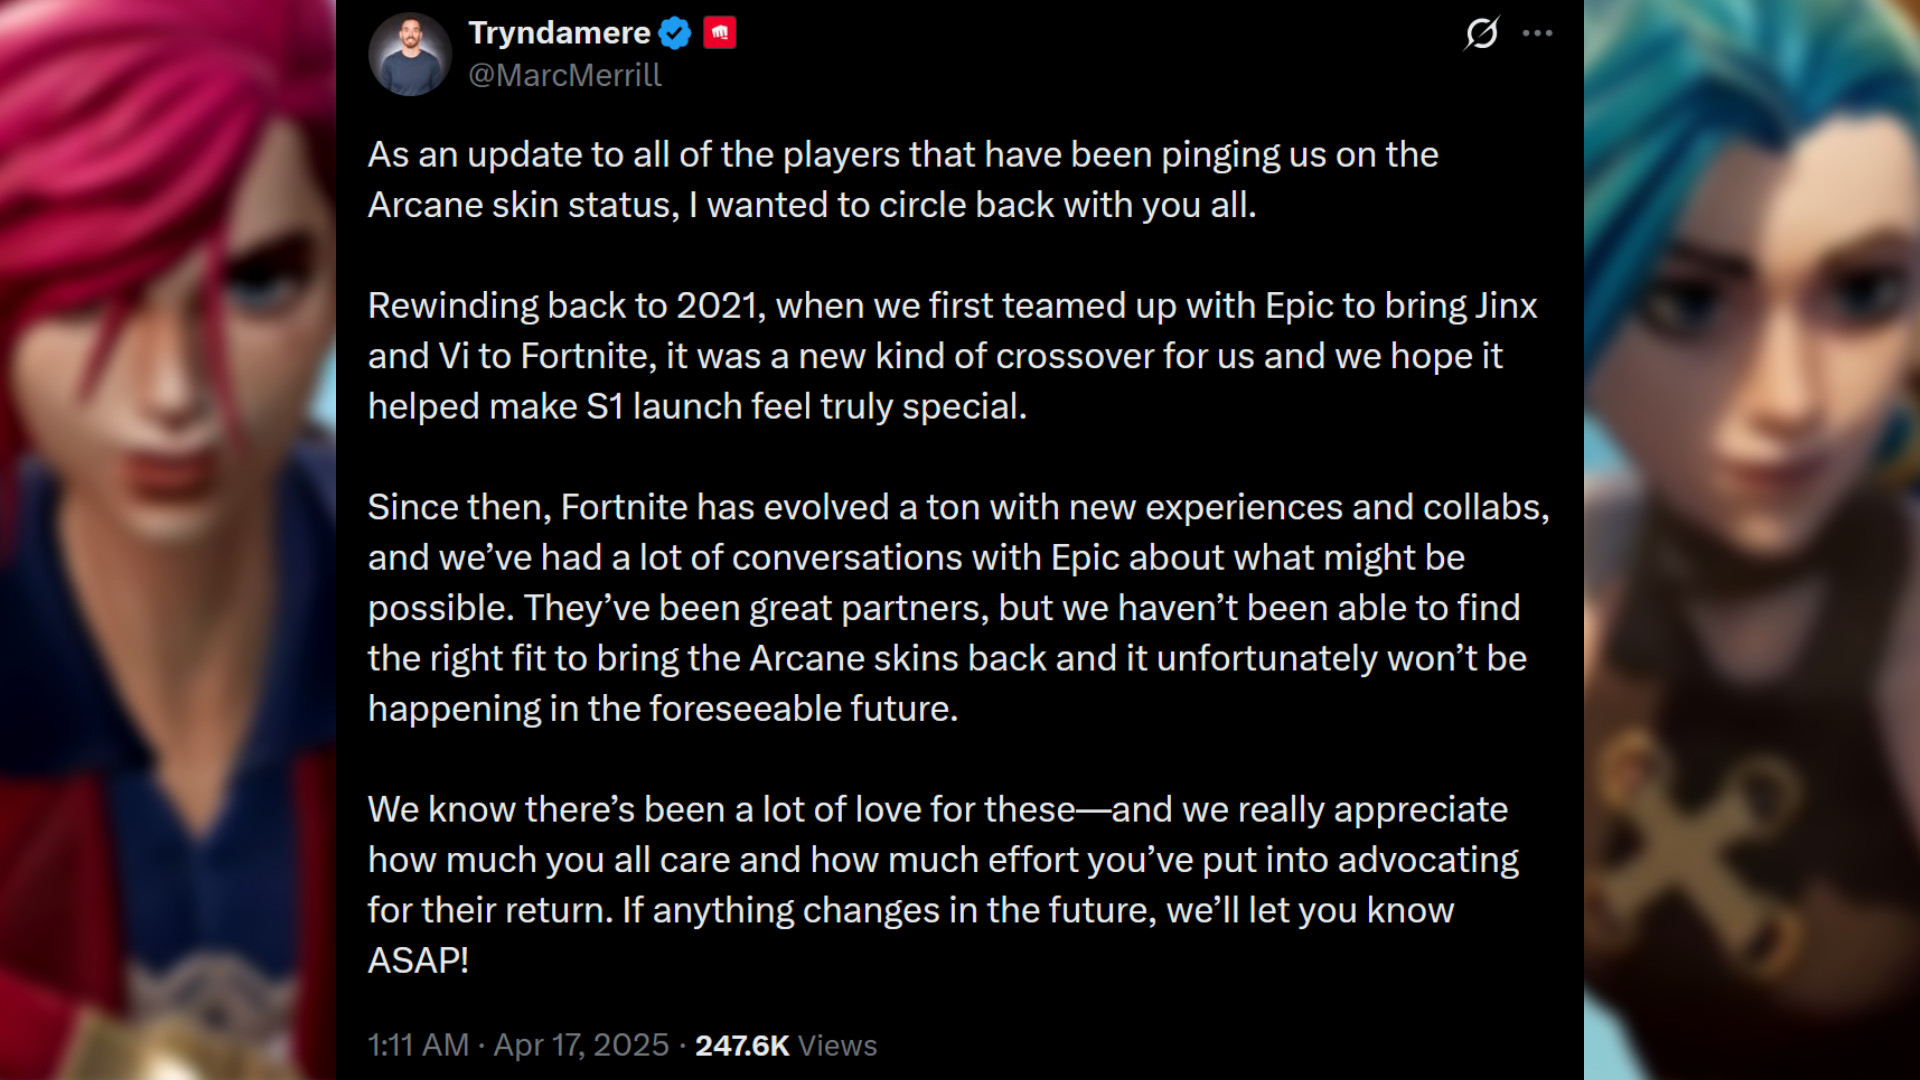Open the Tryndamere display name link
1920x1080 pixels.
tap(559, 33)
